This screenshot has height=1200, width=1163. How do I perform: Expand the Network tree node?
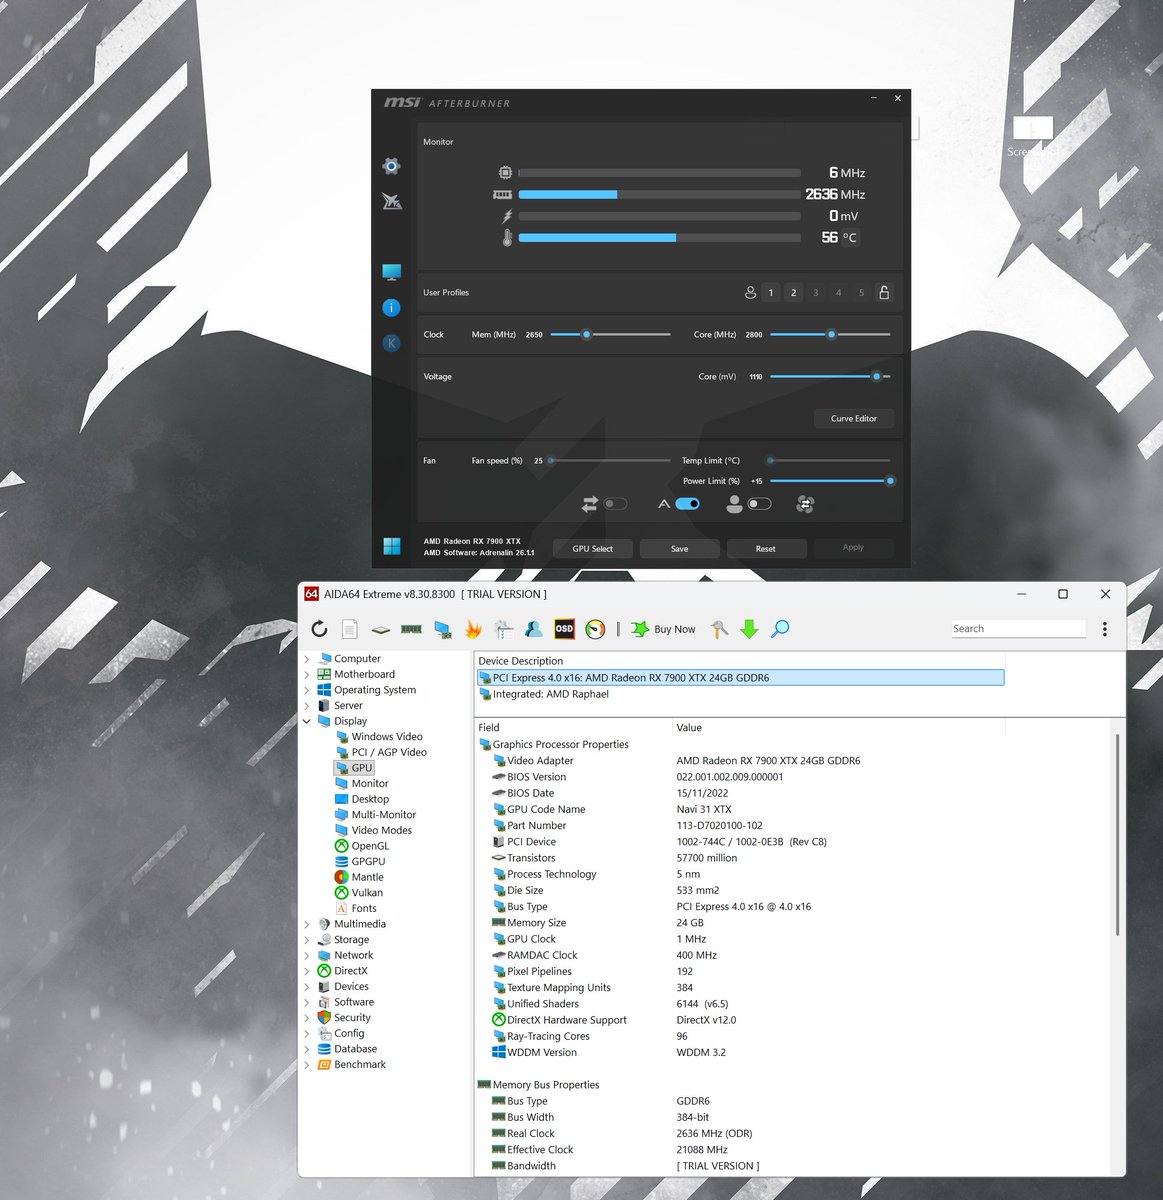tap(307, 955)
